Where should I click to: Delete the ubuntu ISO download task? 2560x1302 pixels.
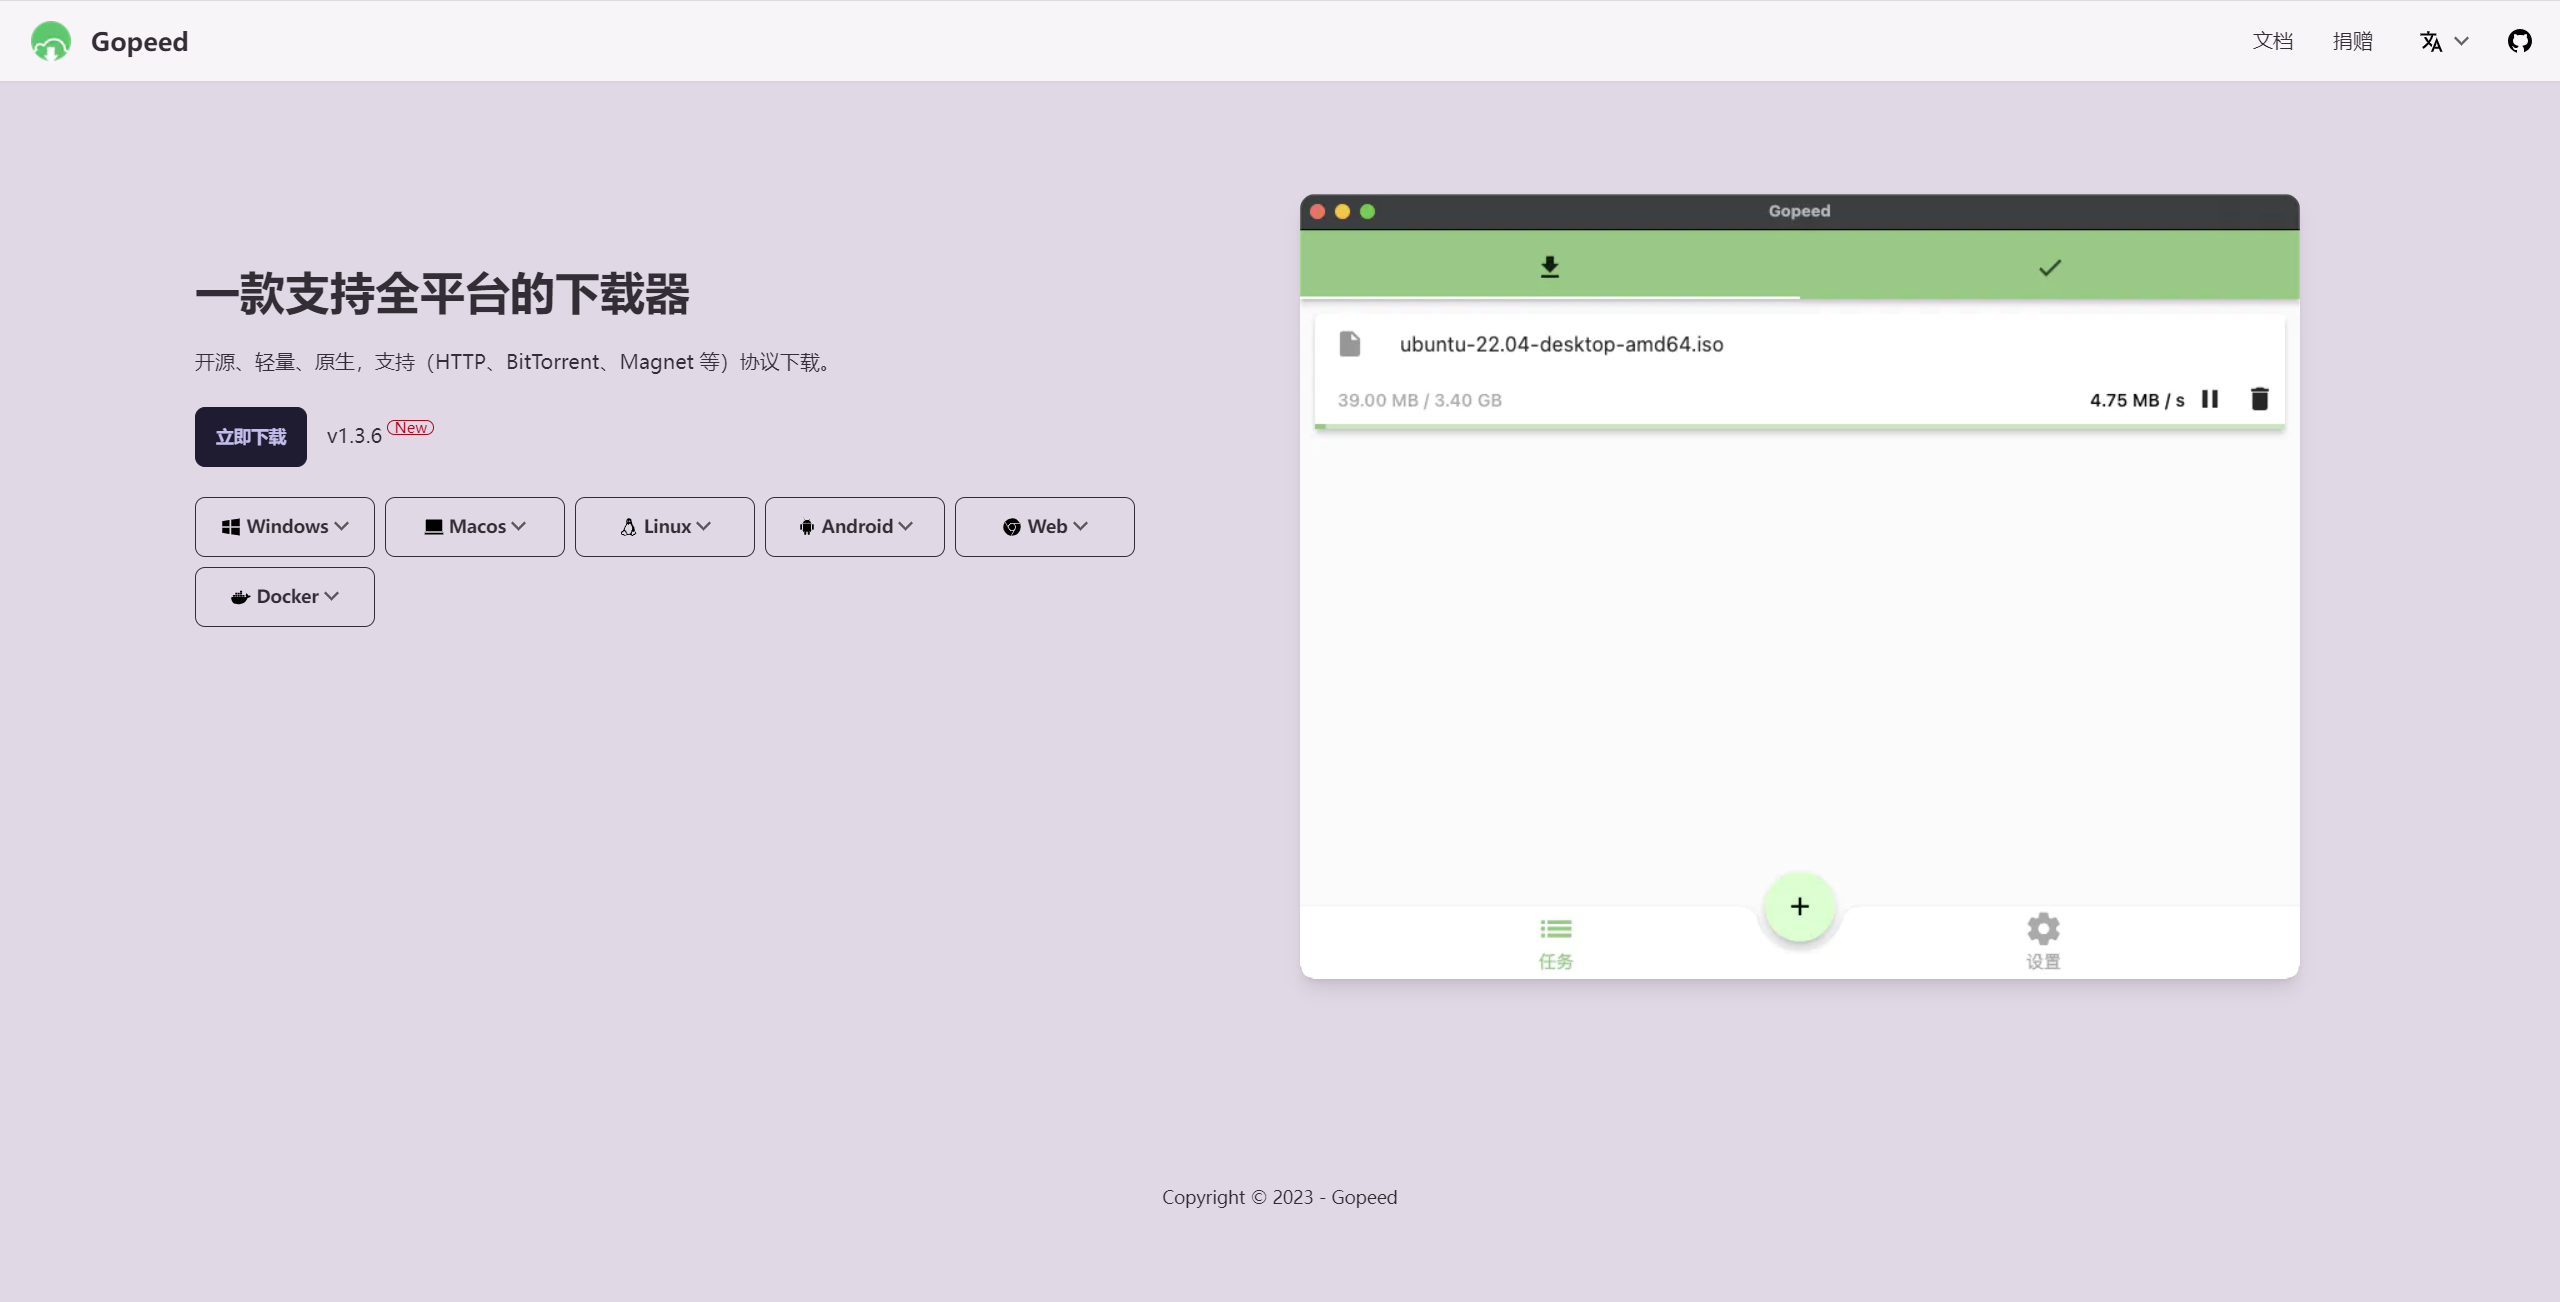pos(2259,399)
